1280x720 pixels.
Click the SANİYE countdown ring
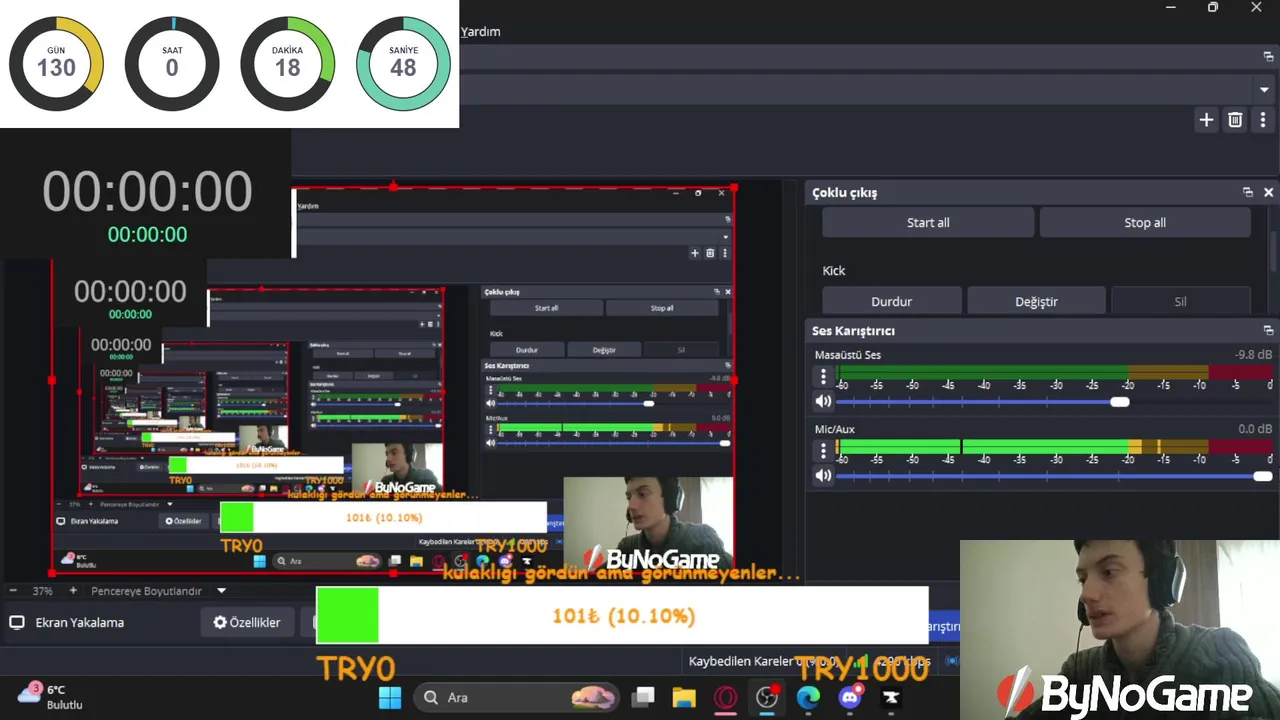pyautogui.click(x=403, y=63)
